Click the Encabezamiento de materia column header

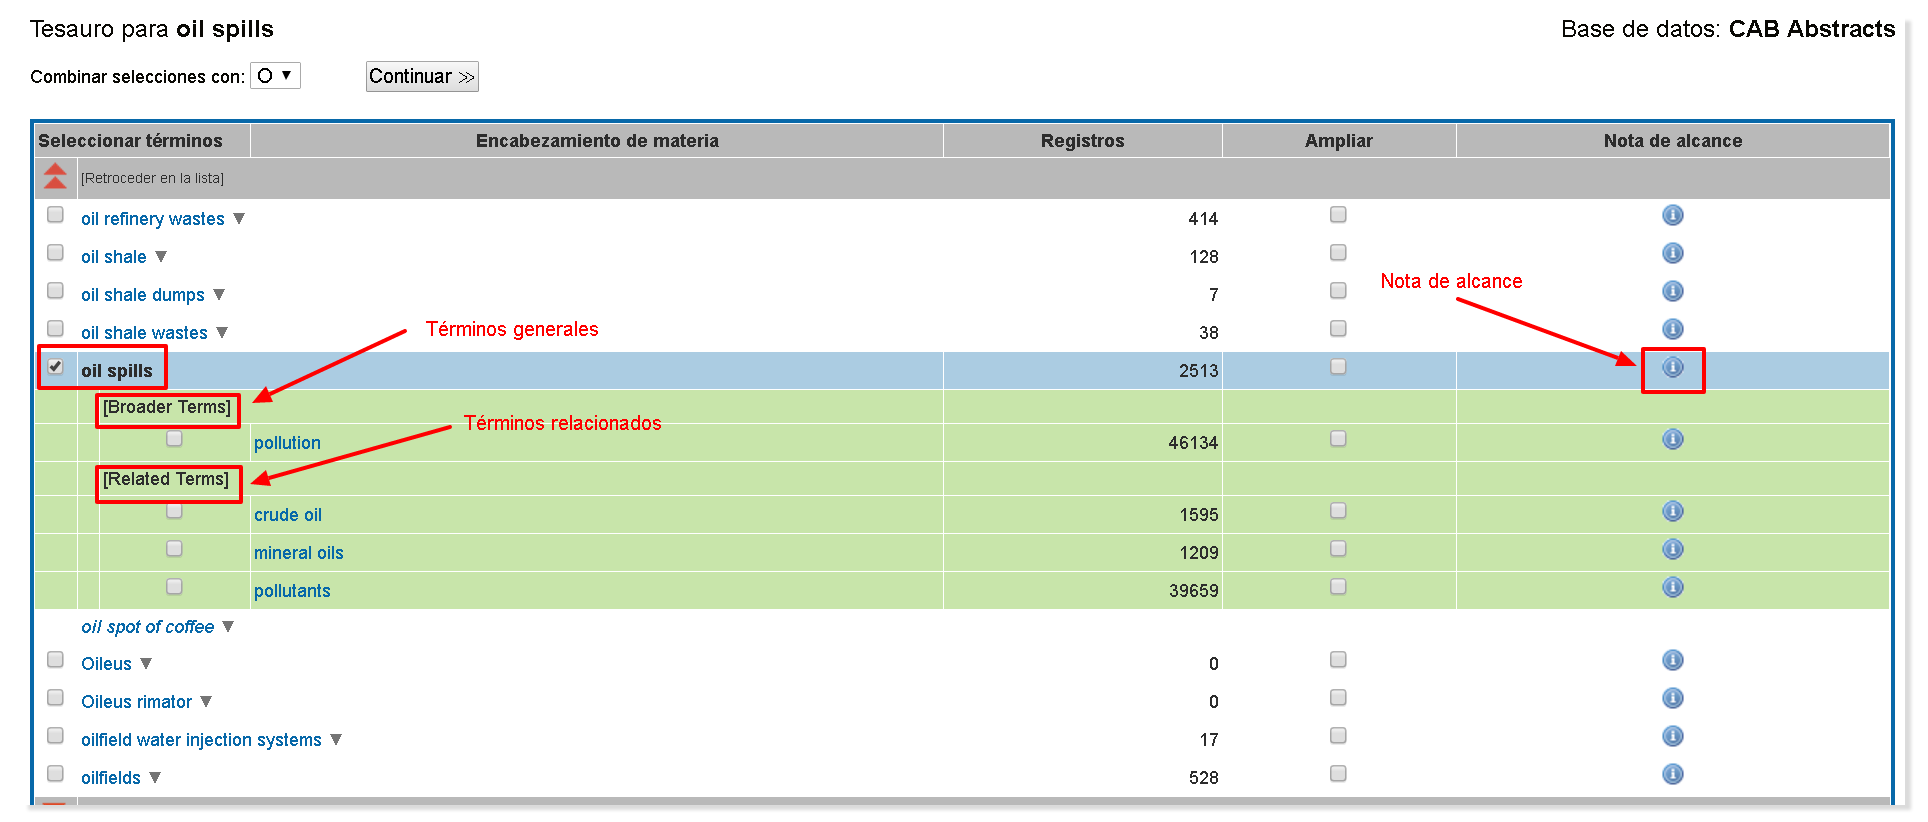coord(597,141)
